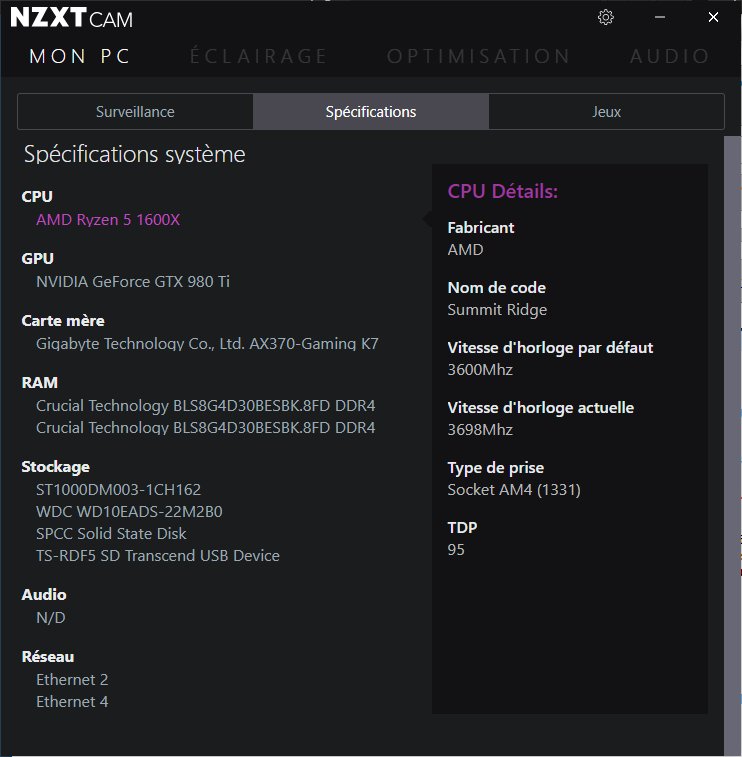
Task: Click the vertical scrollbar on right
Action: [x=731, y=446]
